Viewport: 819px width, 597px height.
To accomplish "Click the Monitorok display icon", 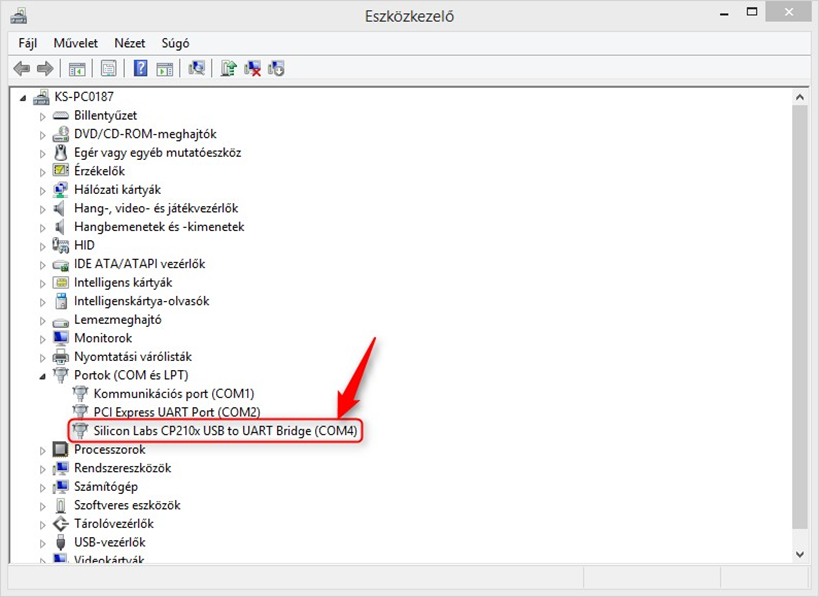I will tap(61, 338).
